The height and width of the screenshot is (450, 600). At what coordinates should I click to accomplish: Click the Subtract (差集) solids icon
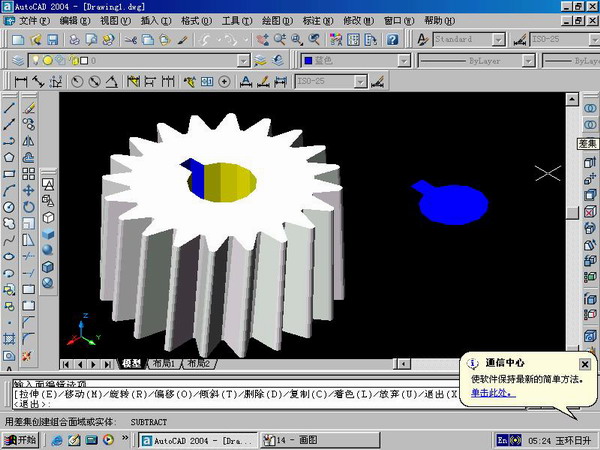coord(590,125)
